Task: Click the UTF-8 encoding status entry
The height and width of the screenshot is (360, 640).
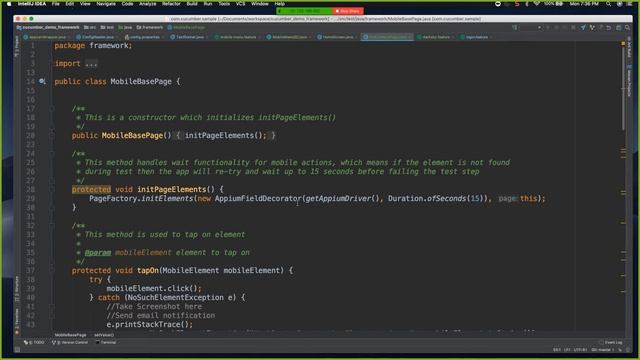Action: tap(580, 350)
